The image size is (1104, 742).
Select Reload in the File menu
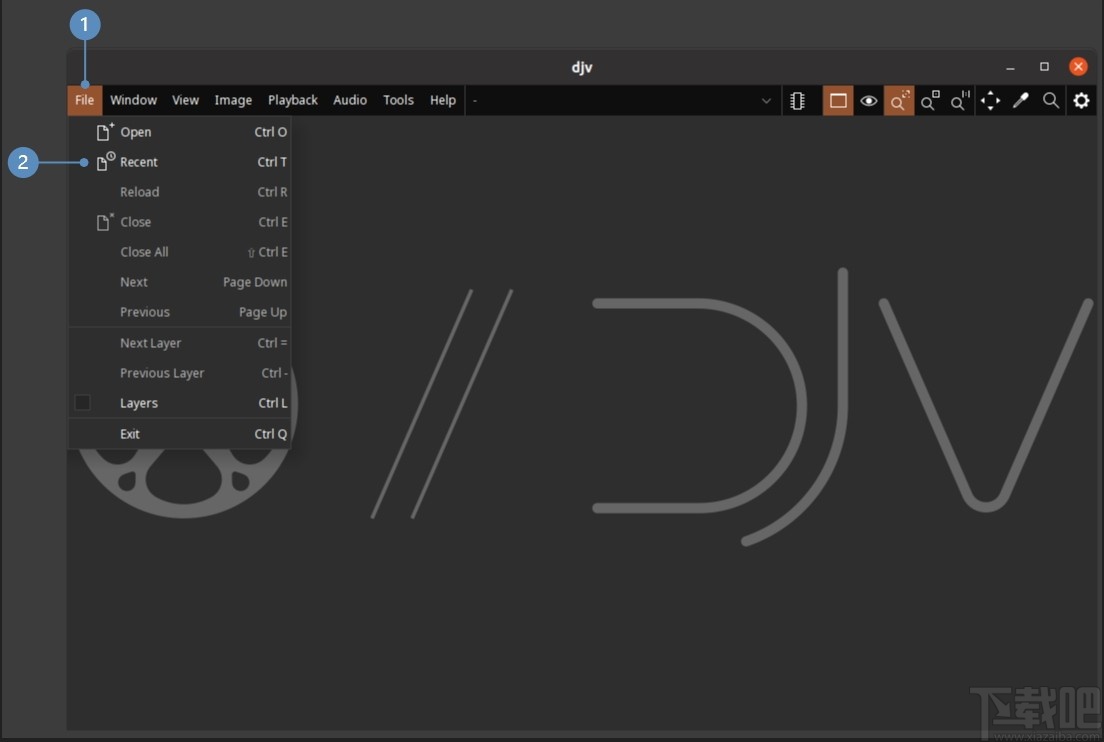coord(139,191)
